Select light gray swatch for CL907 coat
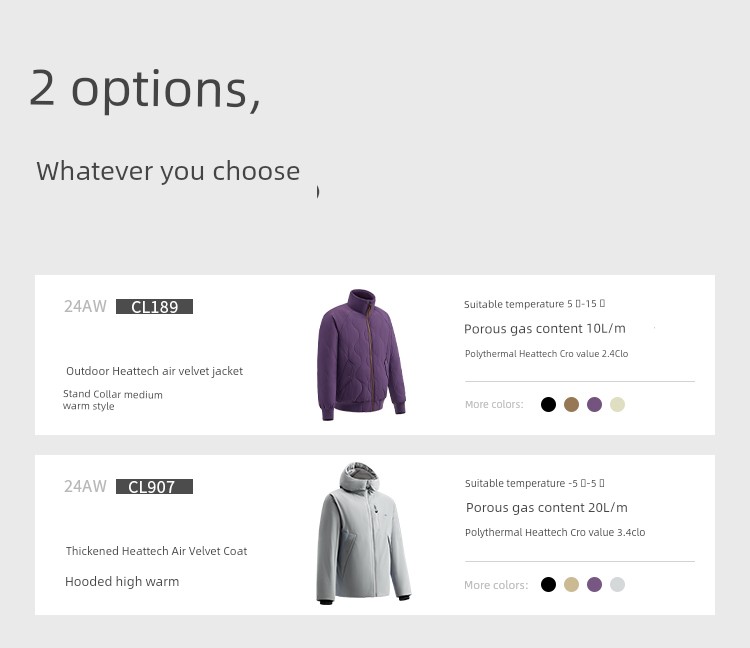The height and width of the screenshot is (648, 750). click(x=617, y=584)
